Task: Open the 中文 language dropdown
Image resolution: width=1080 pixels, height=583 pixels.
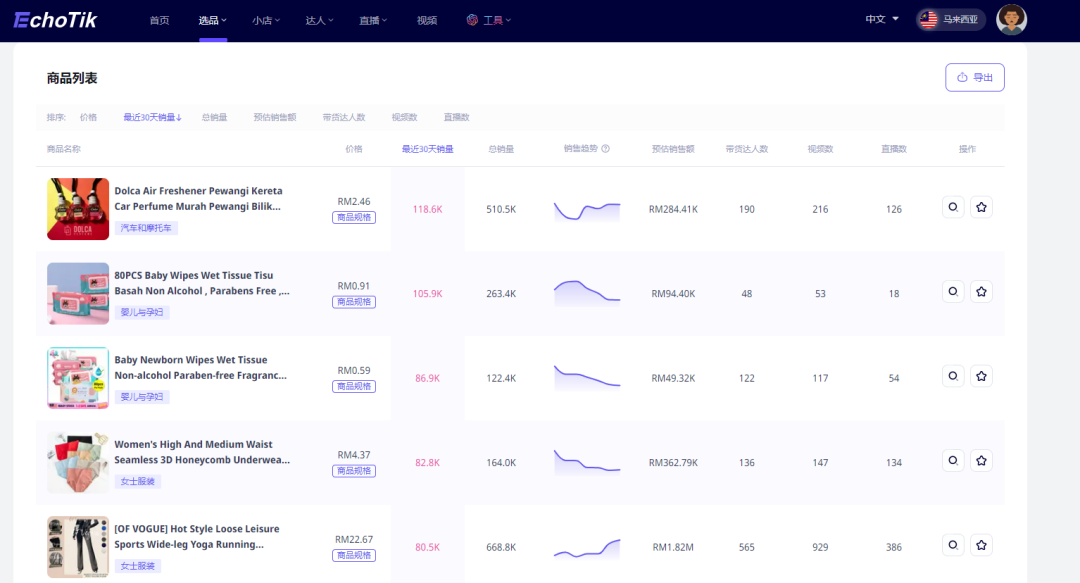Action: point(882,19)
